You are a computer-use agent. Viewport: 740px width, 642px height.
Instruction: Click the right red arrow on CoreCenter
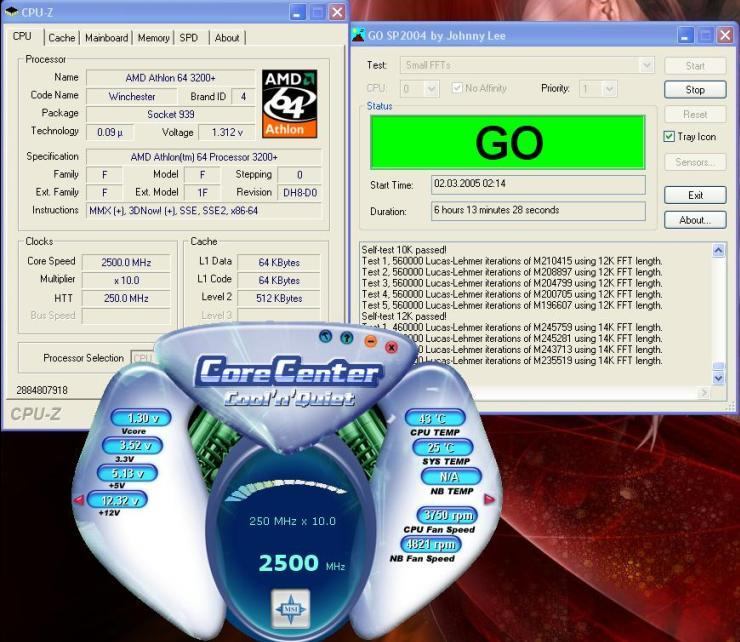[x=489, y=499]
